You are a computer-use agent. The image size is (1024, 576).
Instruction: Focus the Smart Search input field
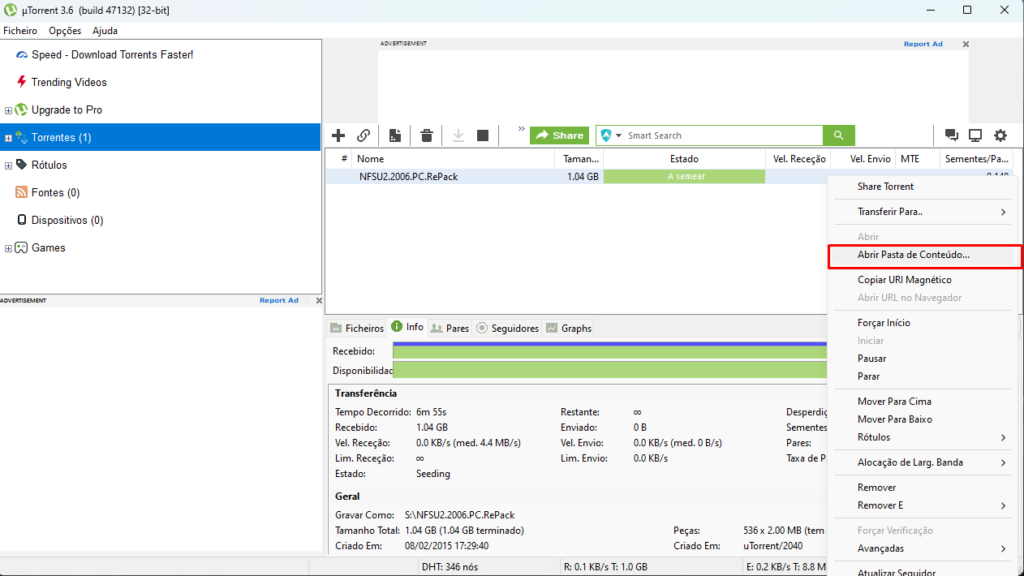[723, 135]
